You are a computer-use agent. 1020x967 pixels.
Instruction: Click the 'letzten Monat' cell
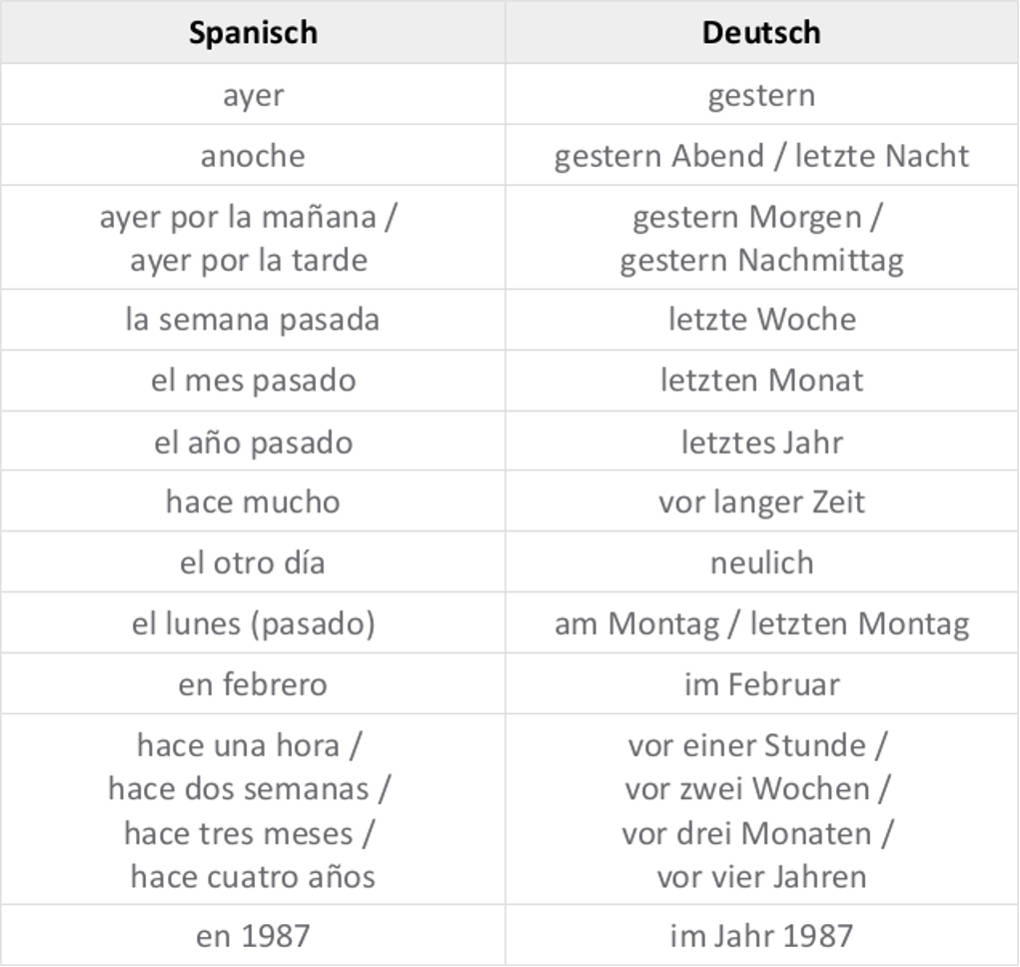coord(761,381)
